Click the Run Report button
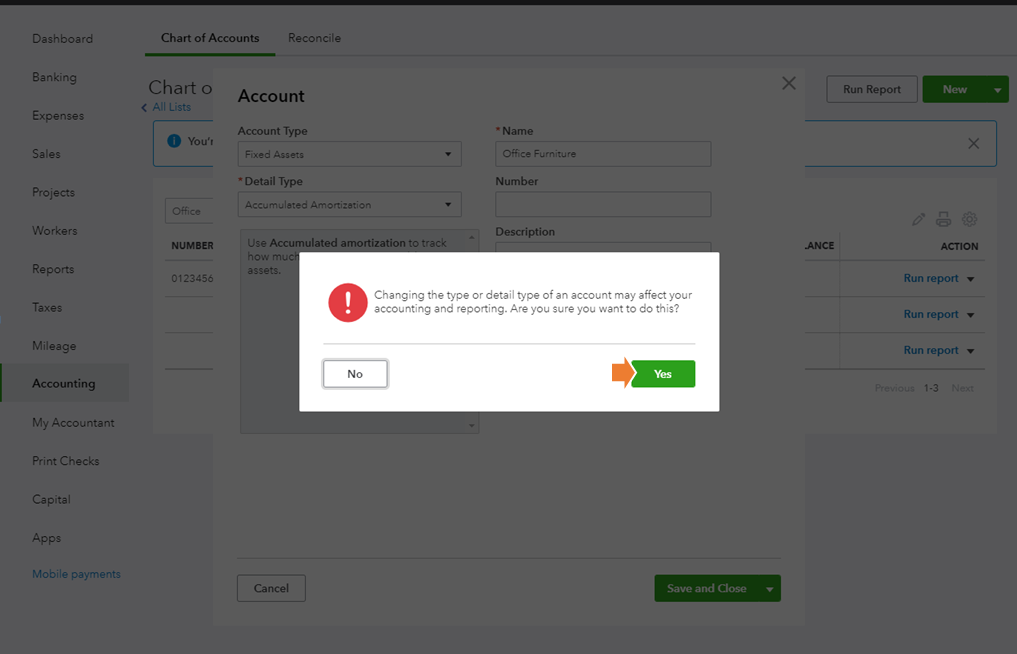1017x654 pixels. [872, 90]
